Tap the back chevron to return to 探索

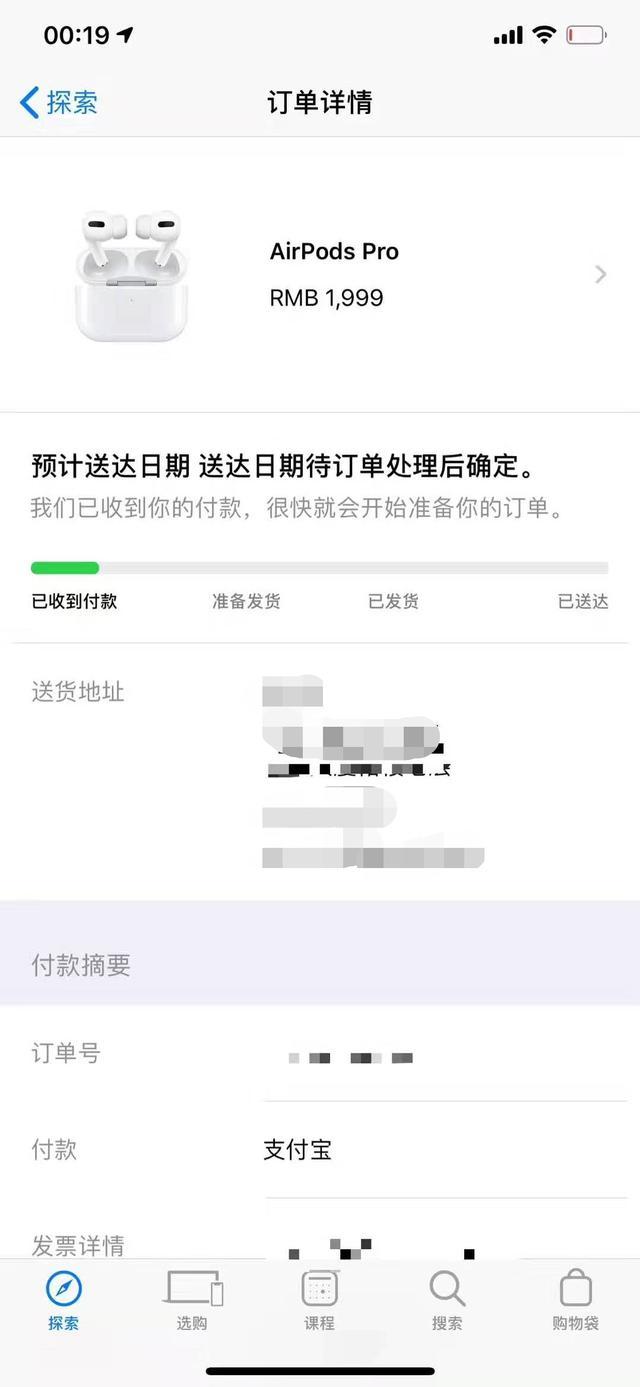pyautogui.click(x=29, y=102)
